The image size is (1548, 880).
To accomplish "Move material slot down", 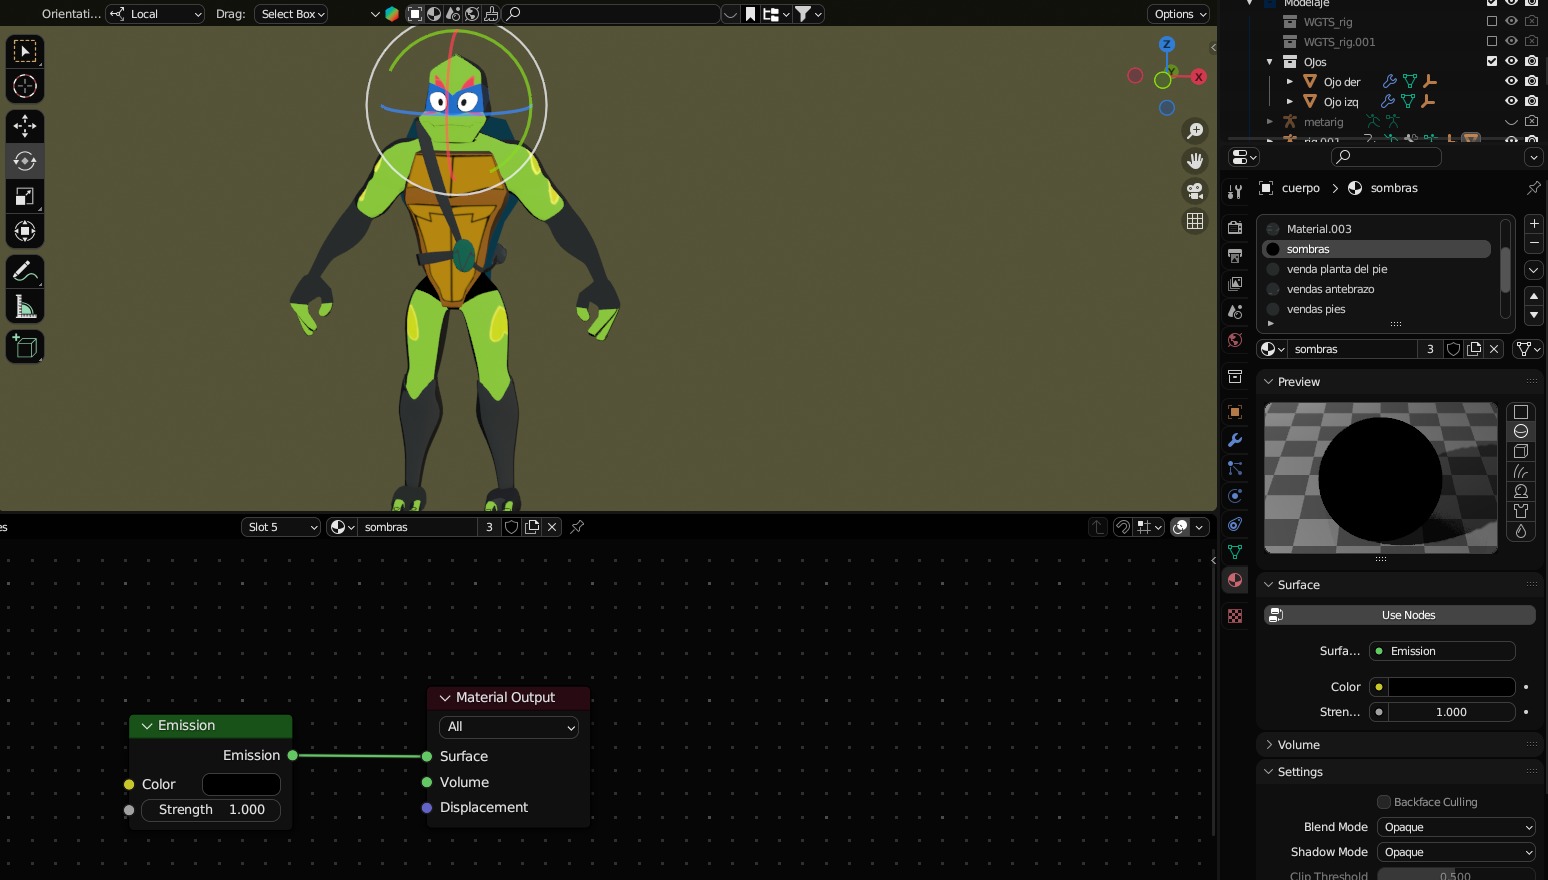I will click(x=1534, y=315).
